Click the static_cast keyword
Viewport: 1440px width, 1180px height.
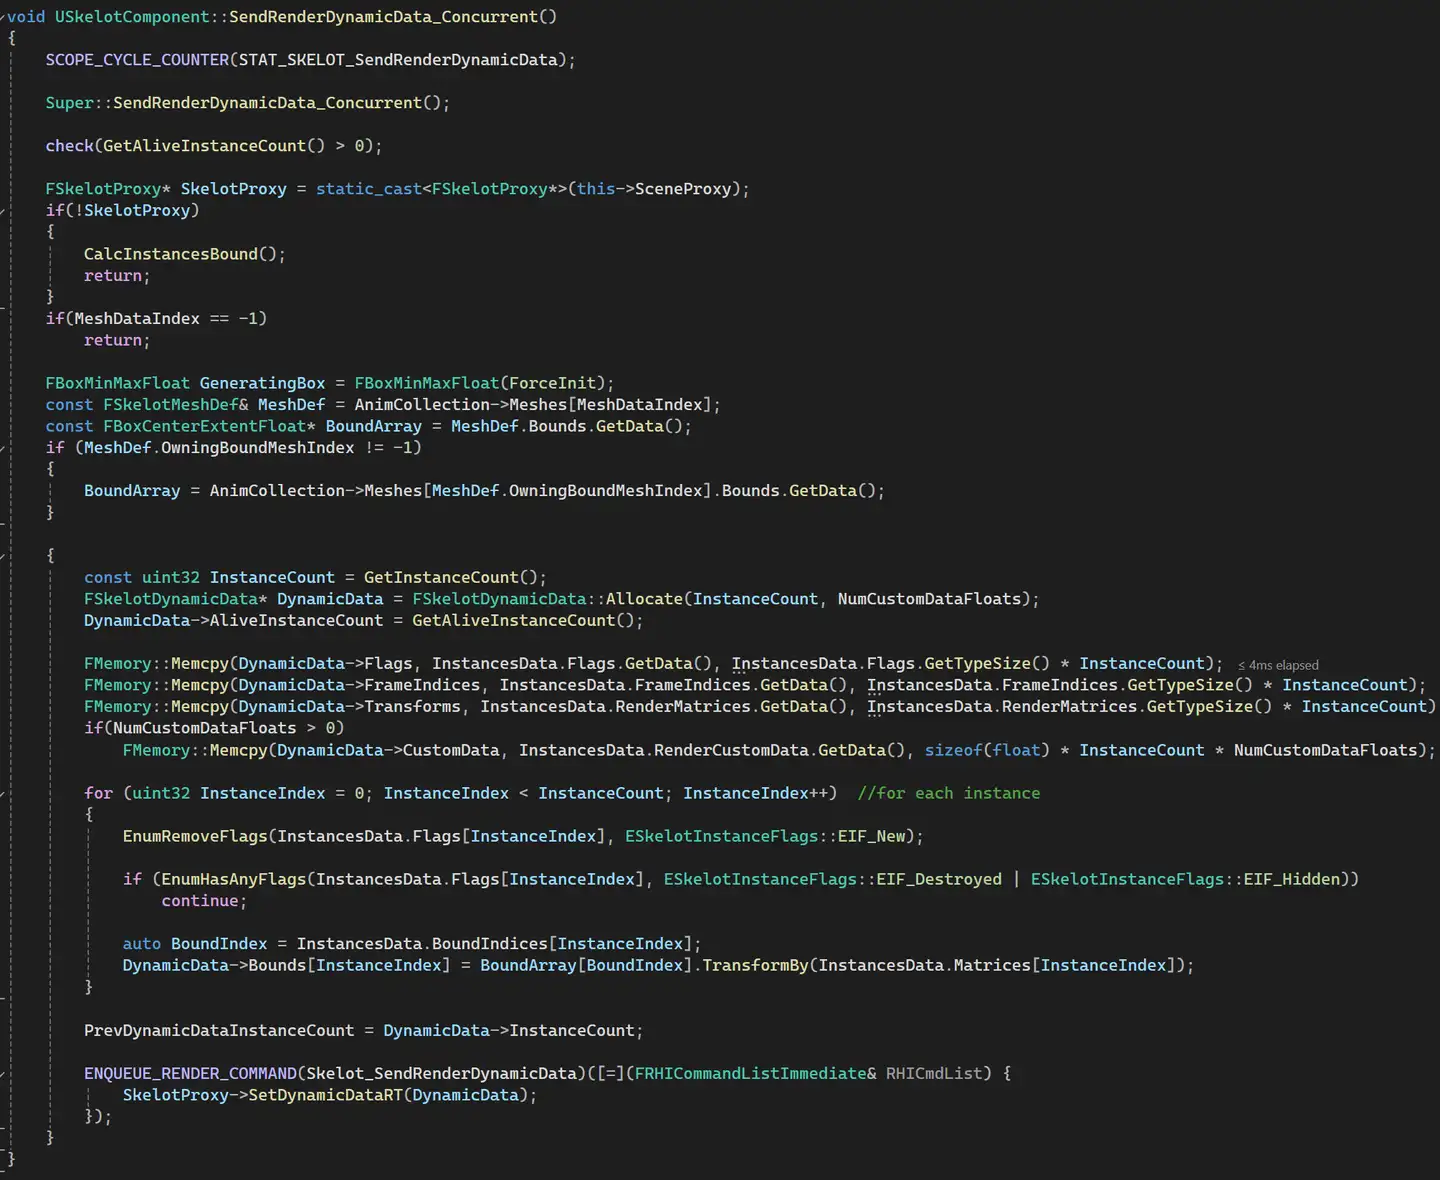tap(368, 188)
